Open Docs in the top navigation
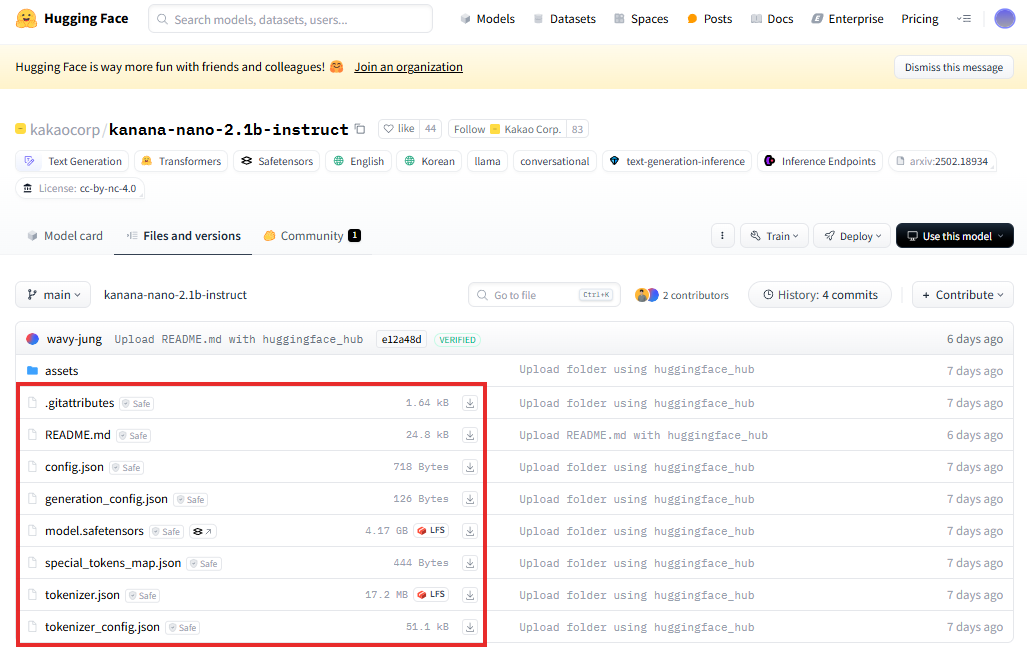The width and height of the screenshot is (1027, 651). 772,19
